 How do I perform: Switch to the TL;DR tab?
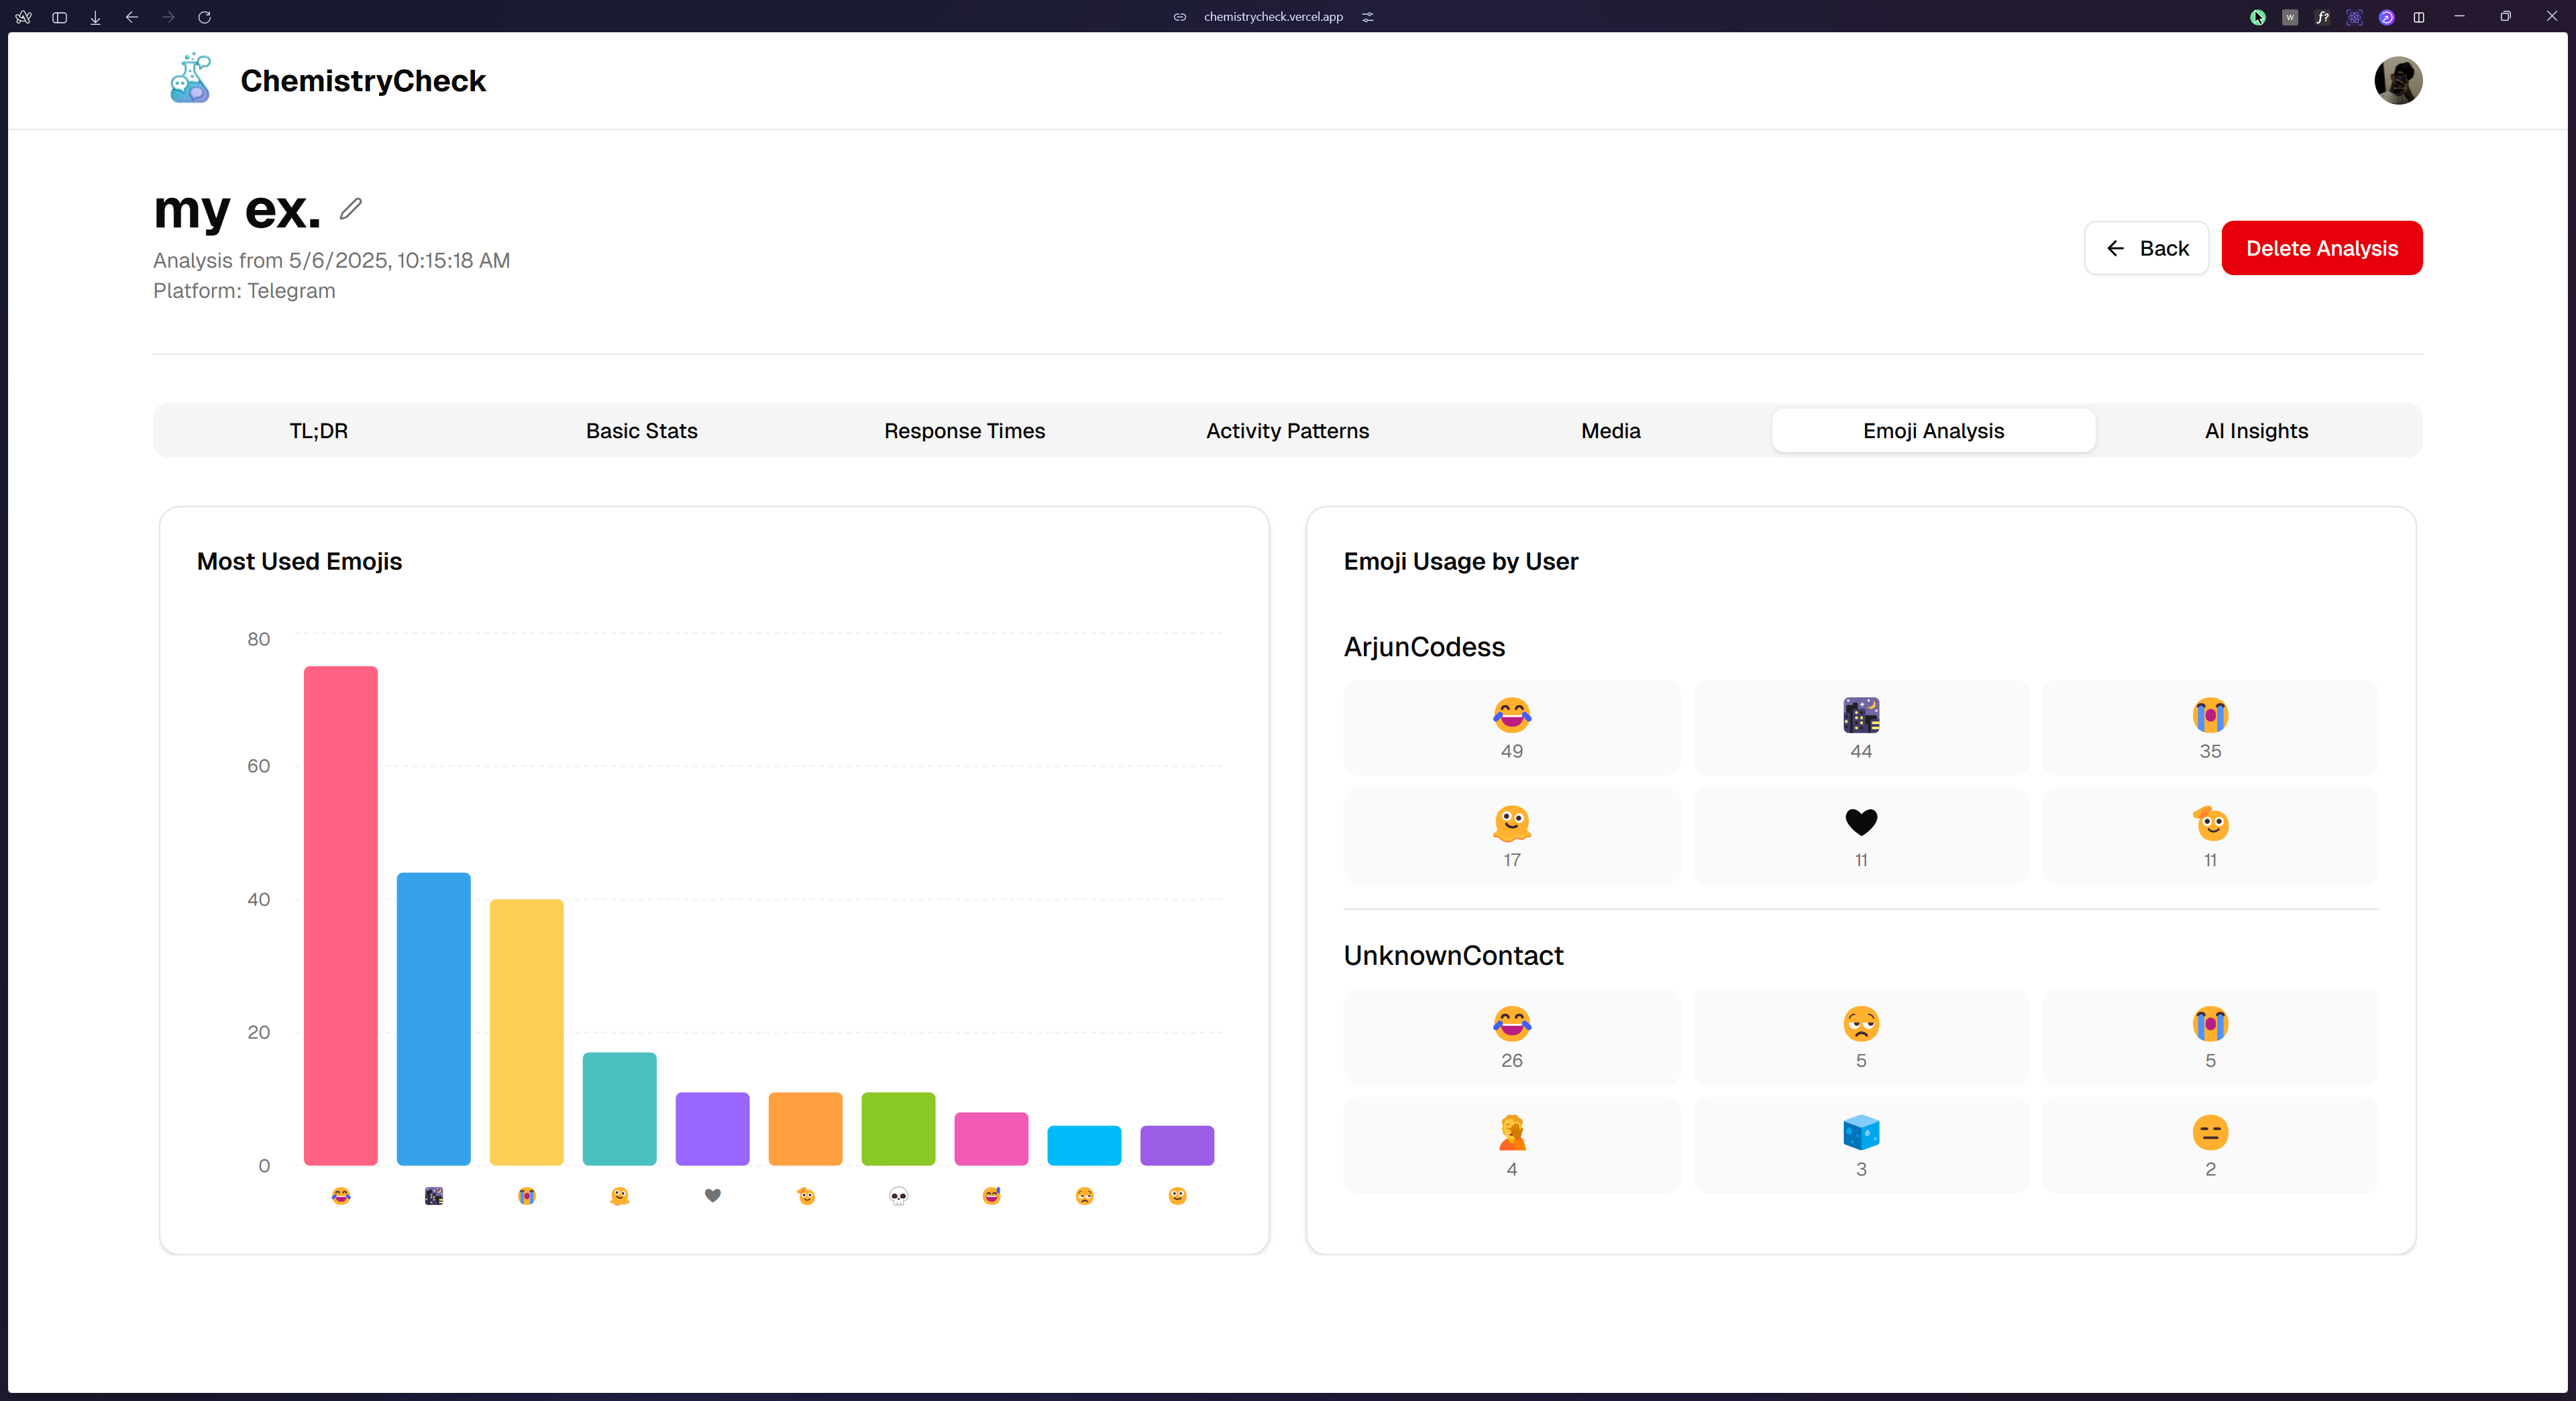pyautogui.click(x=318, y=431)
